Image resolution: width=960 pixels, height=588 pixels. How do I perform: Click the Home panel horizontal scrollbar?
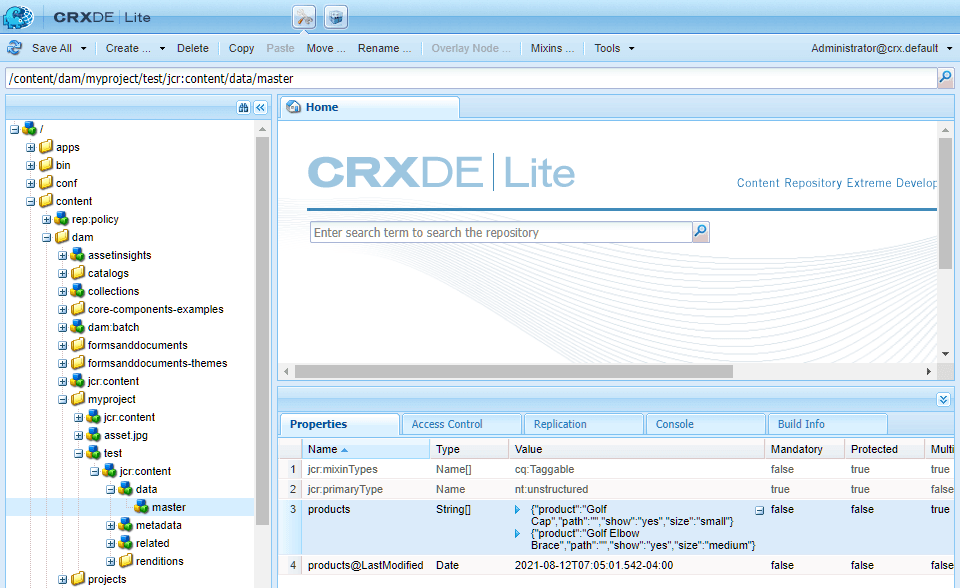pos(514,371)
